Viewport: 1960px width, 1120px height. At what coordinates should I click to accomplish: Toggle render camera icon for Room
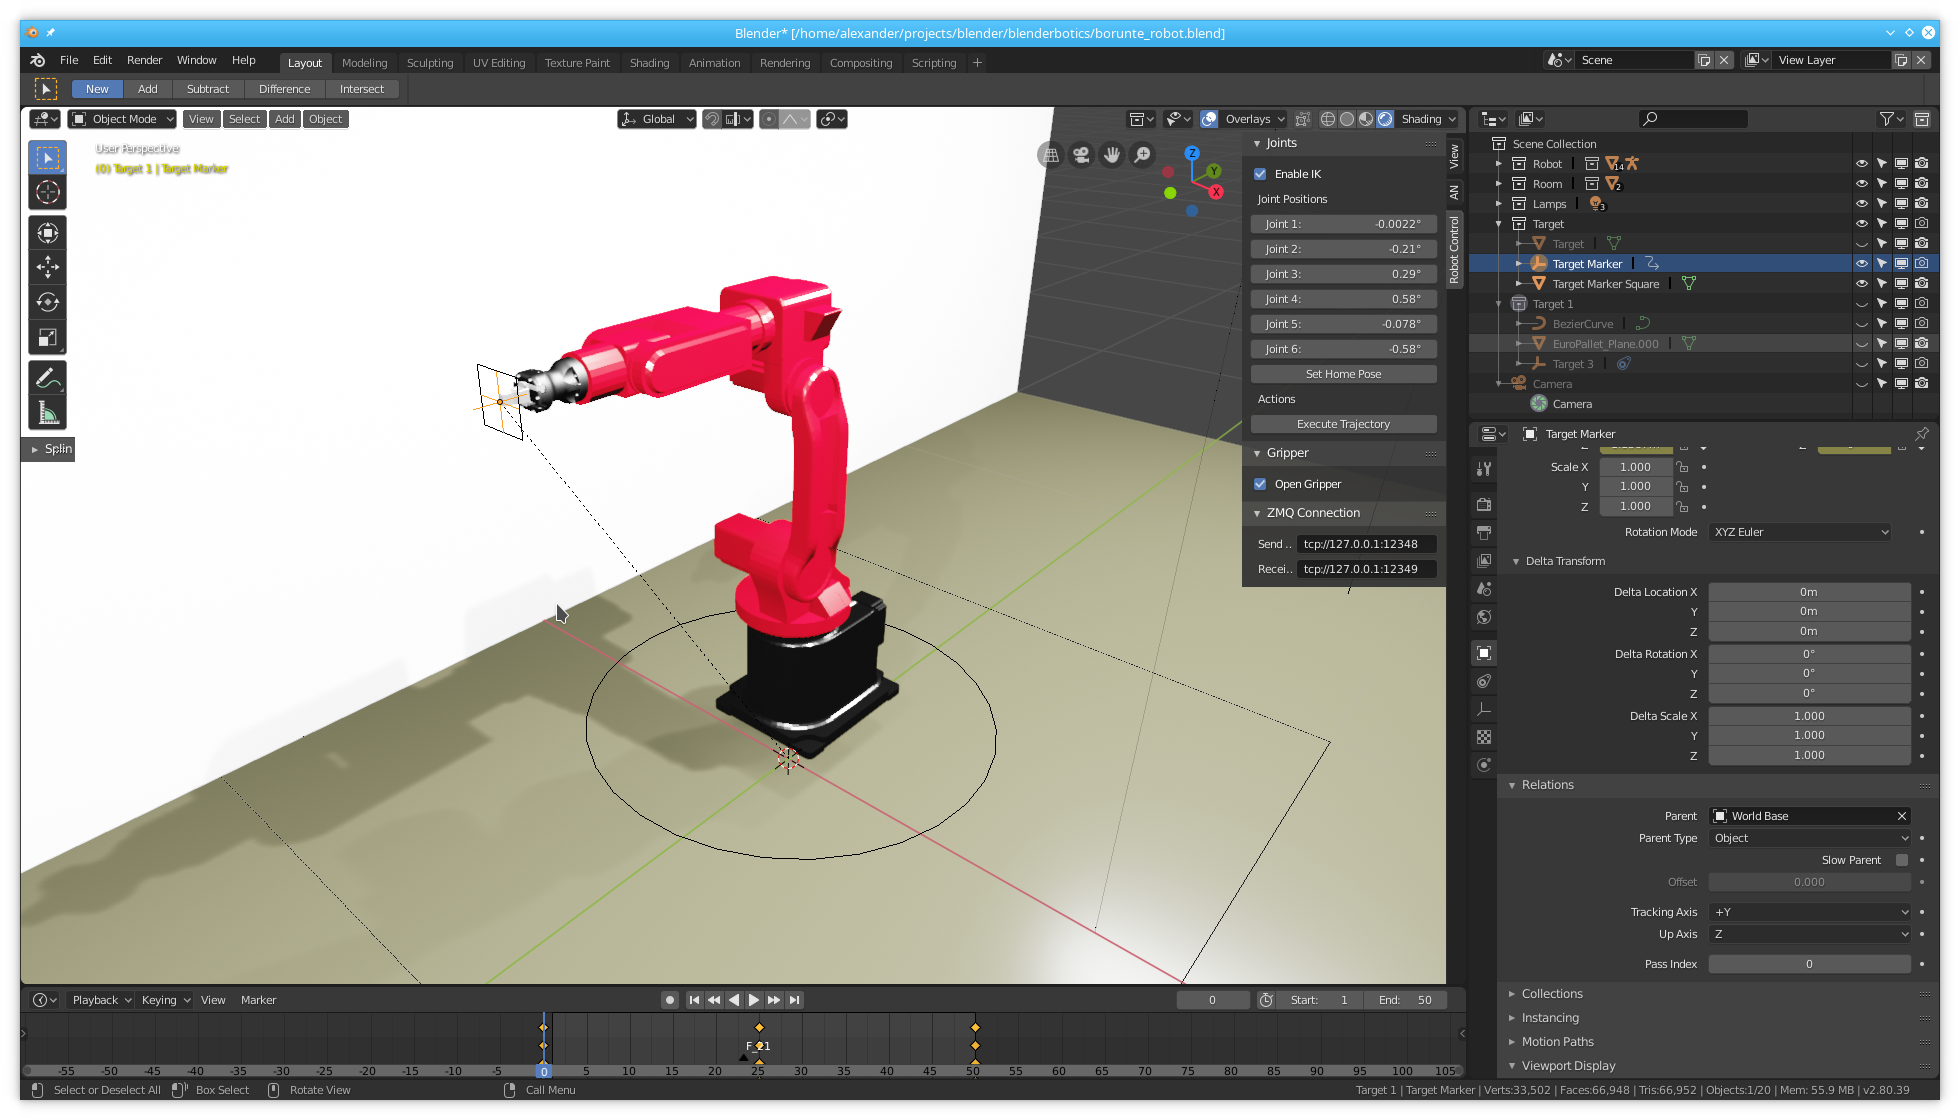(1921, 184)
